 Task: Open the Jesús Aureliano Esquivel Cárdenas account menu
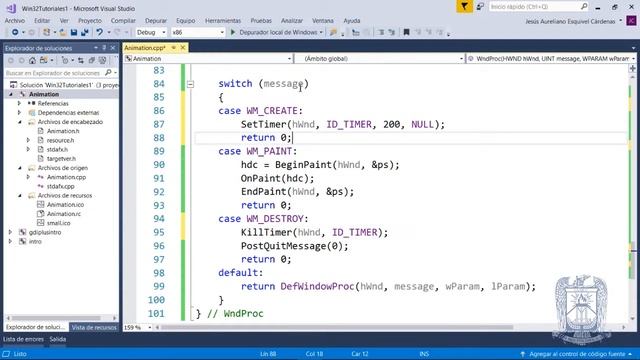point(573,21)
